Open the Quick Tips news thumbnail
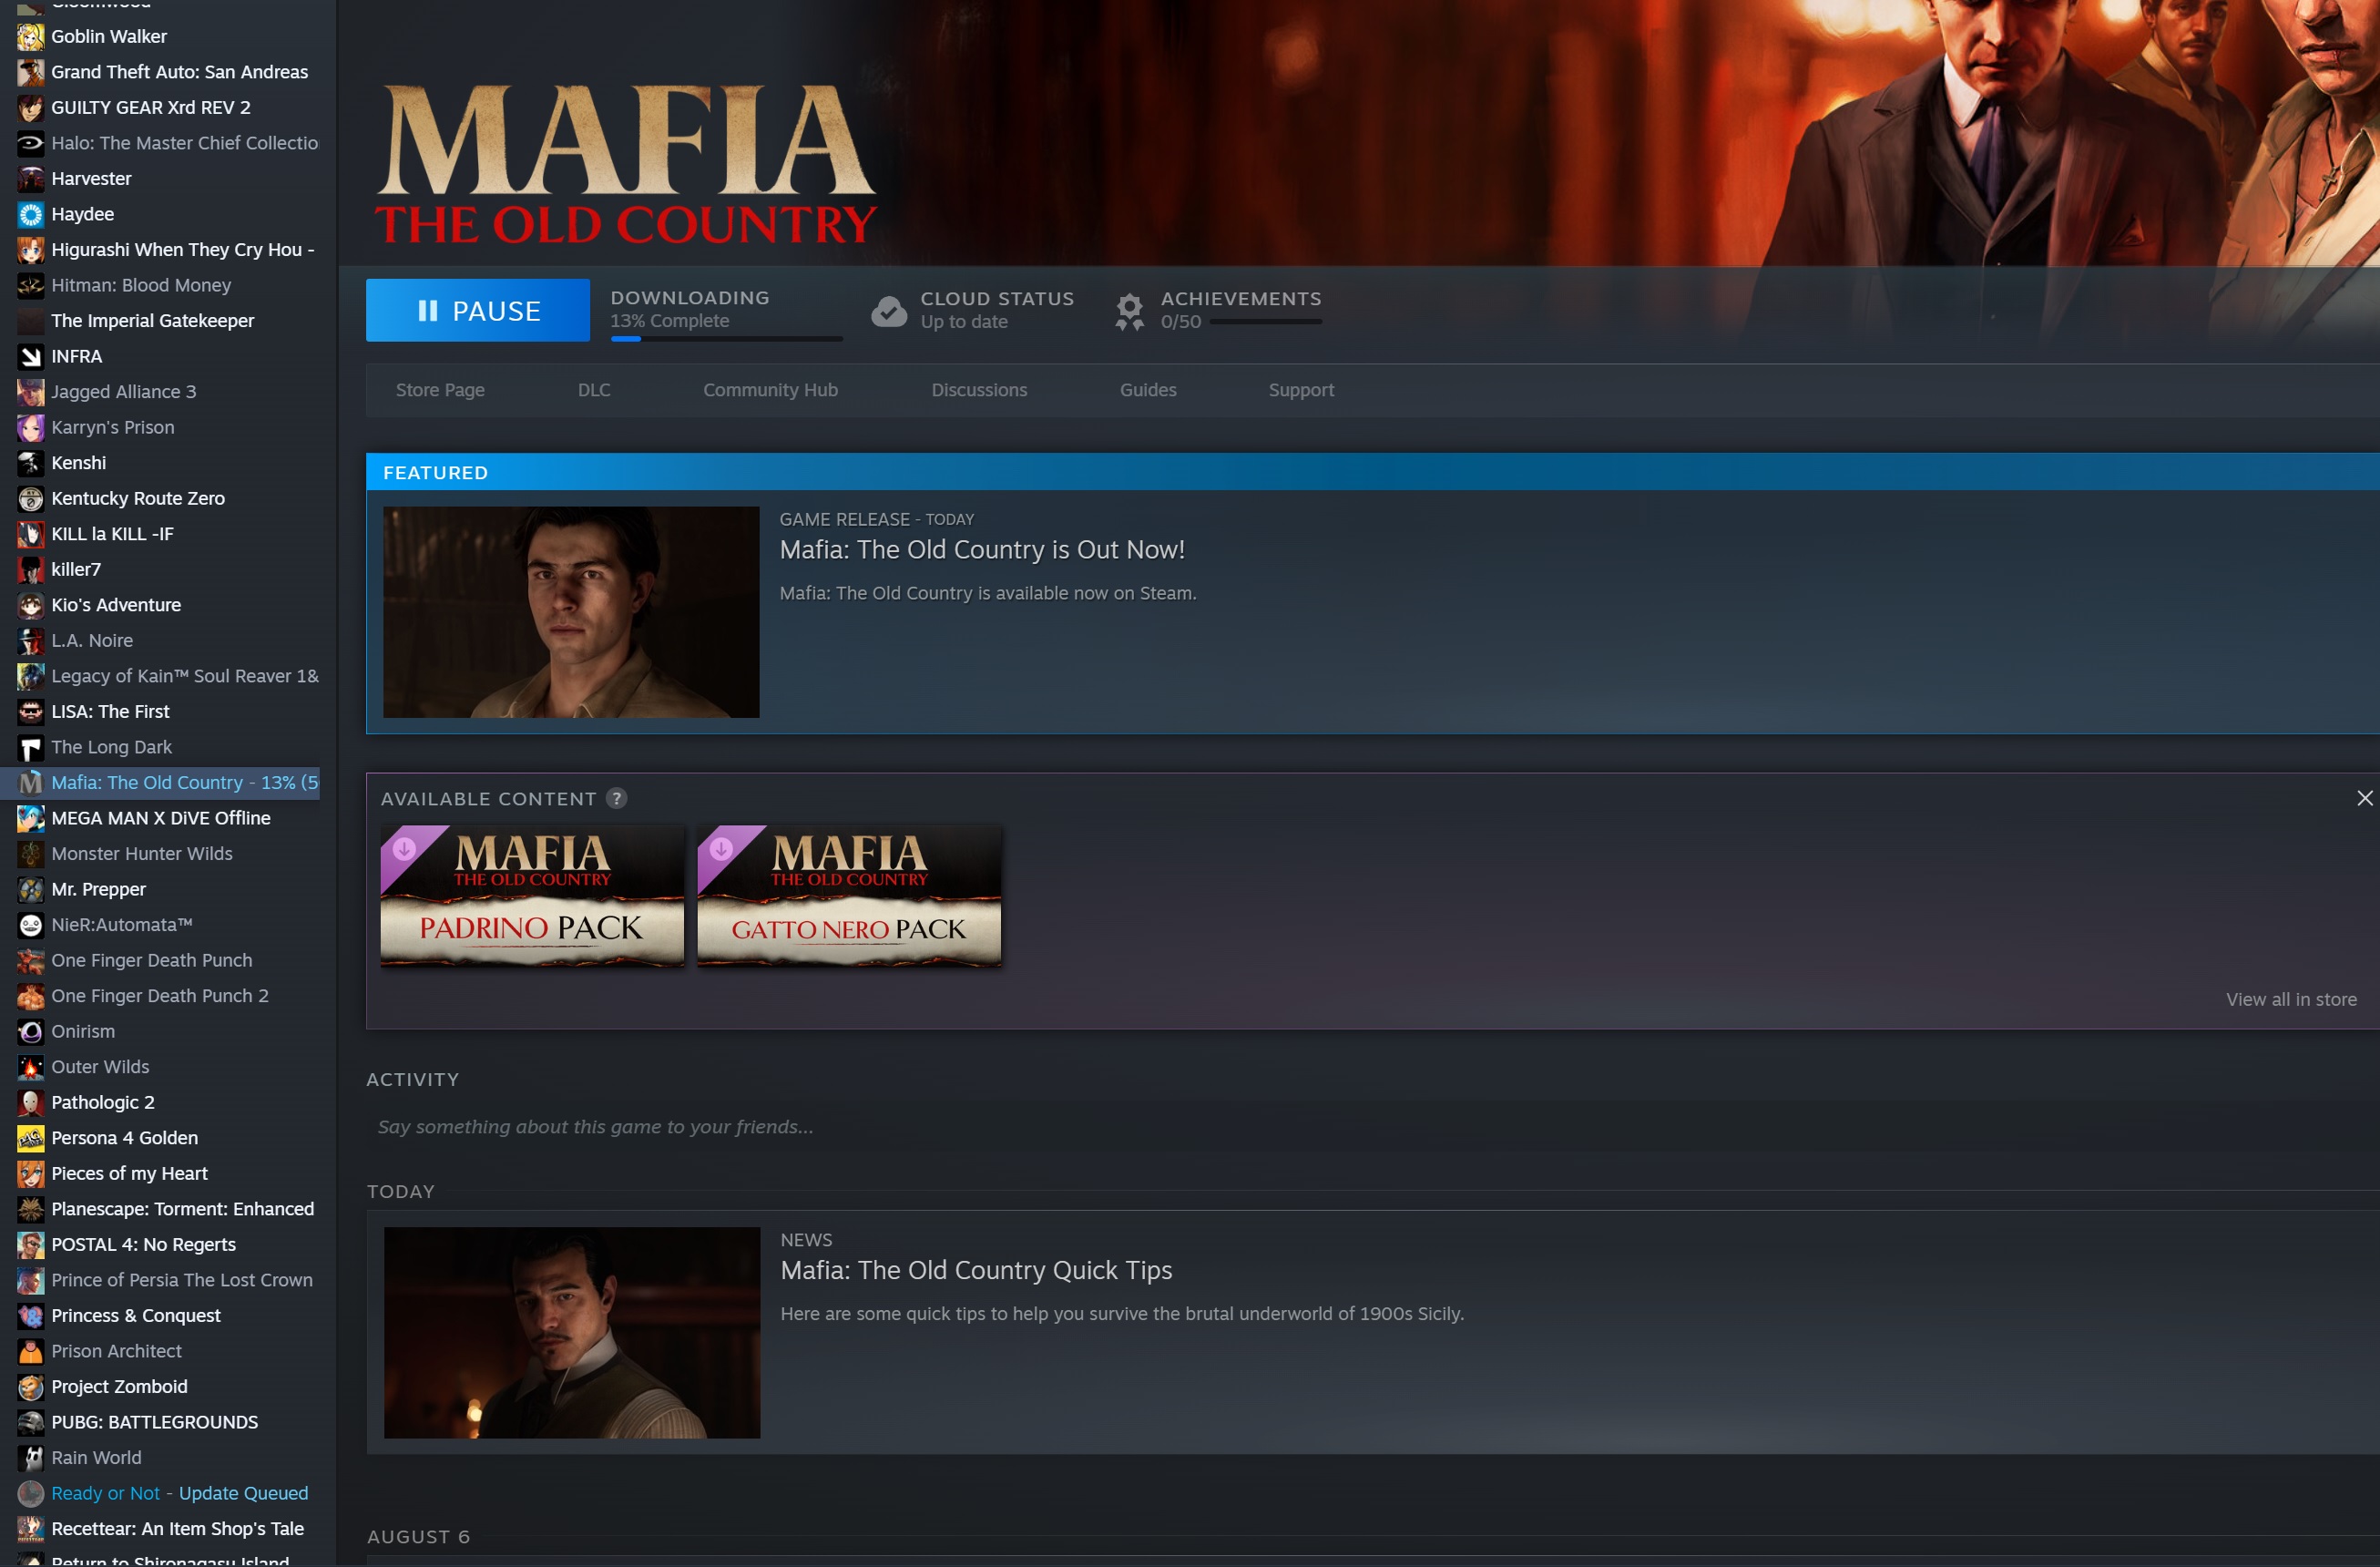The image size is (2380, 1567). click(x=572, y=1333)
